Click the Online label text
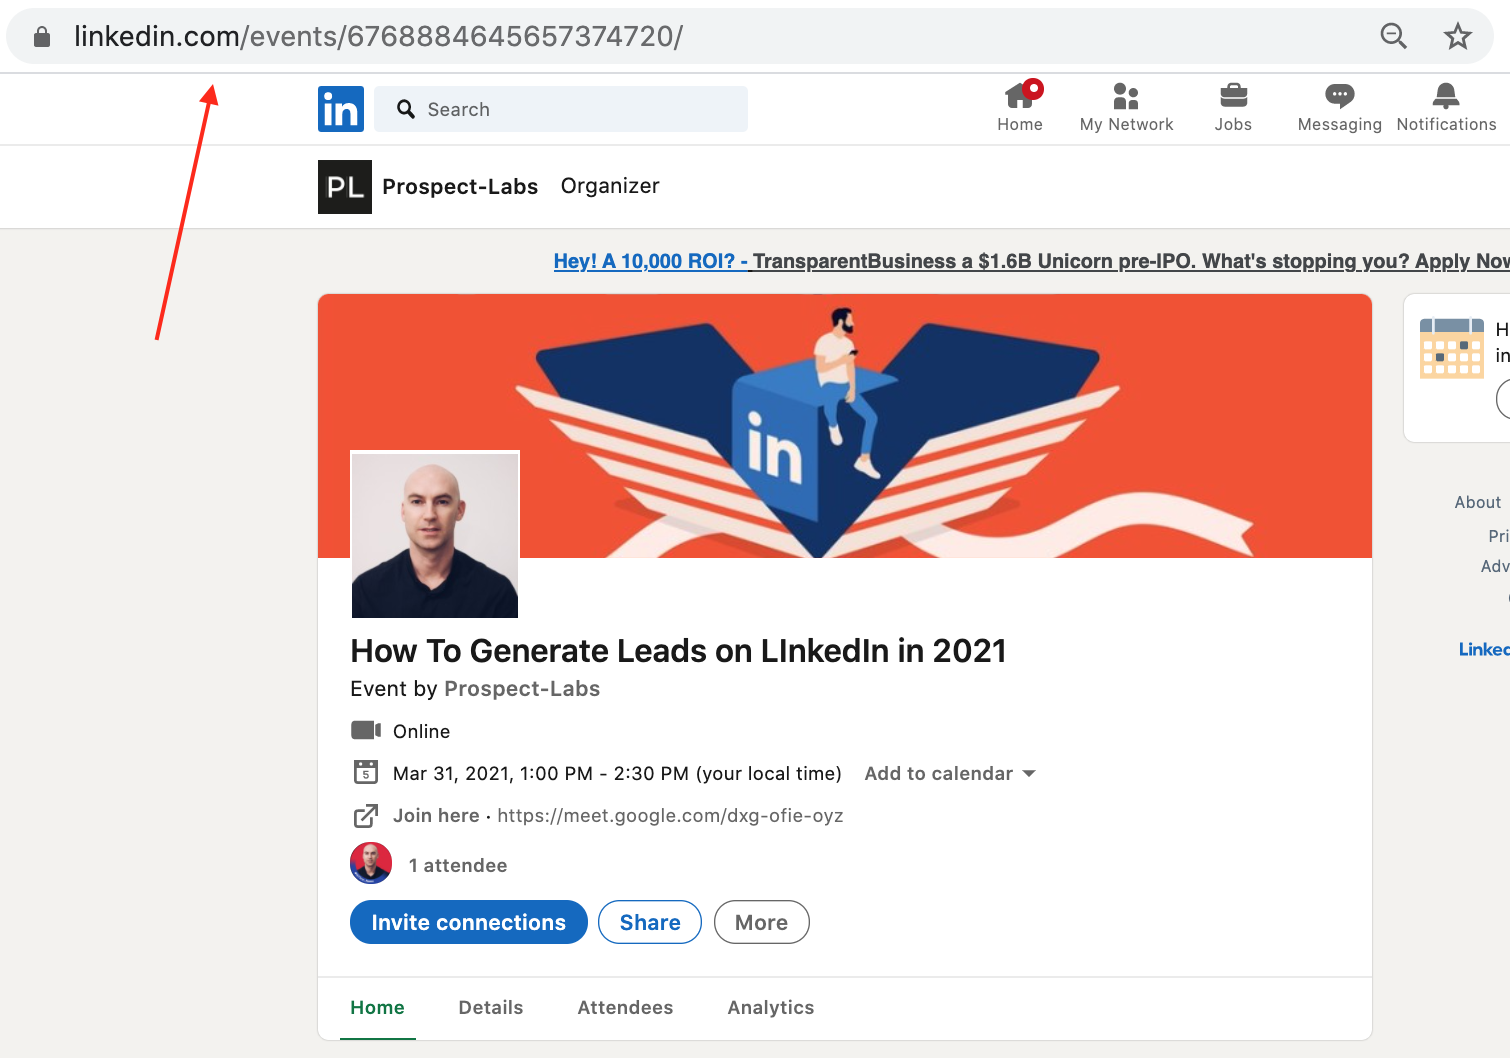The height and width of the screenshot is (1058, 1510). [x=421, y=731]
